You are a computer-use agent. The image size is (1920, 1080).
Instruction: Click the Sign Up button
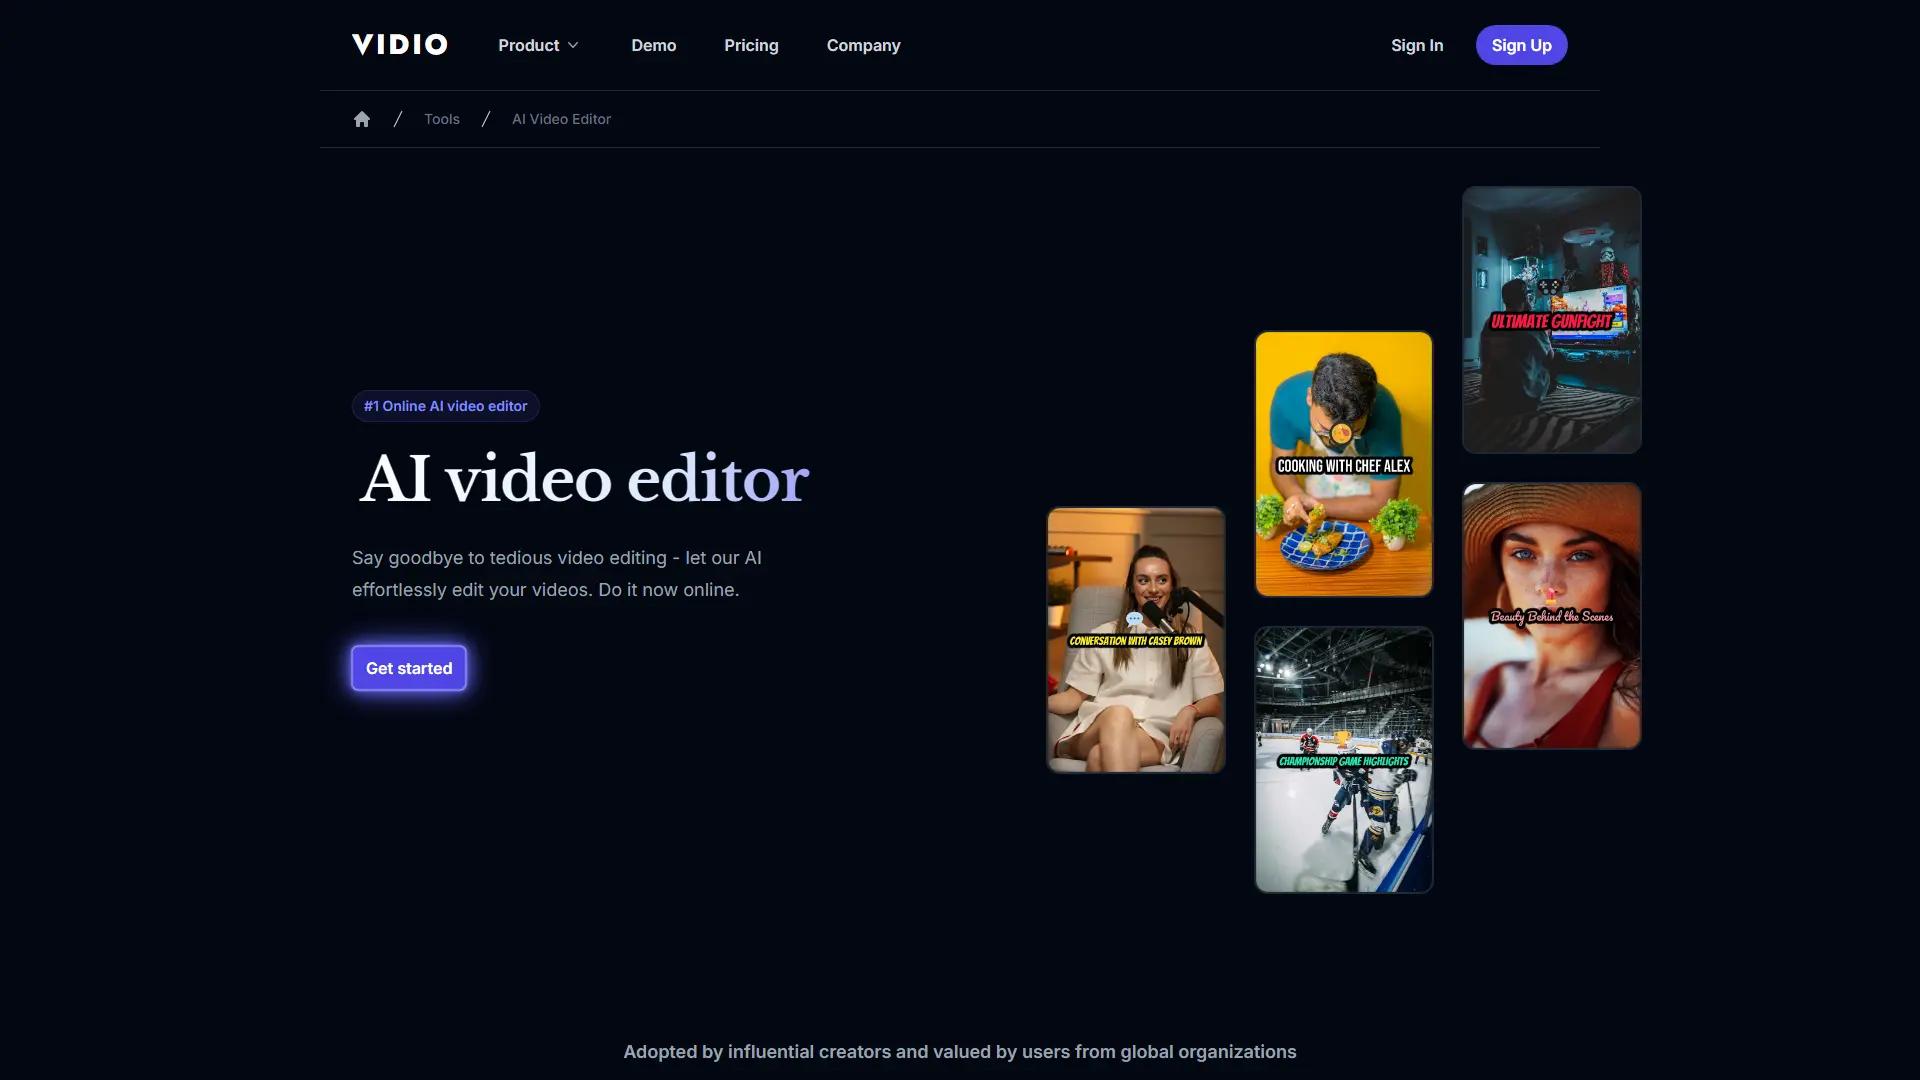click(x=1521, y=45)
